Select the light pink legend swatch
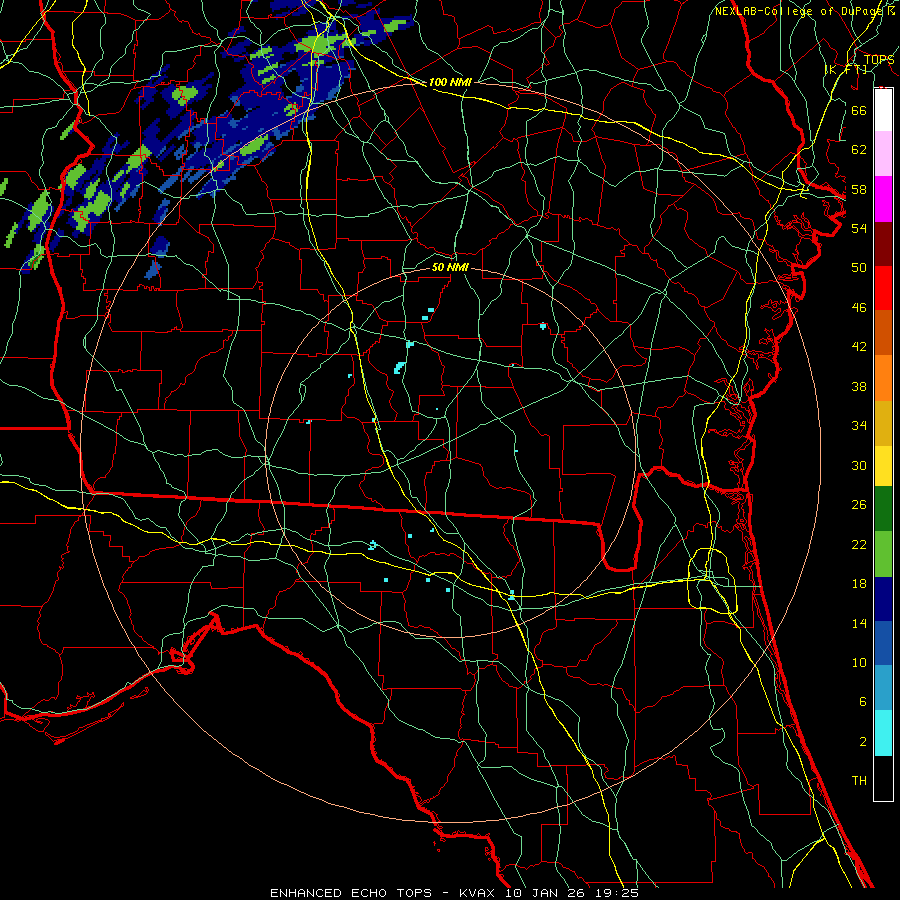This screenshot has height=900, width=900. pyautogui.click(x=883, y=153)
